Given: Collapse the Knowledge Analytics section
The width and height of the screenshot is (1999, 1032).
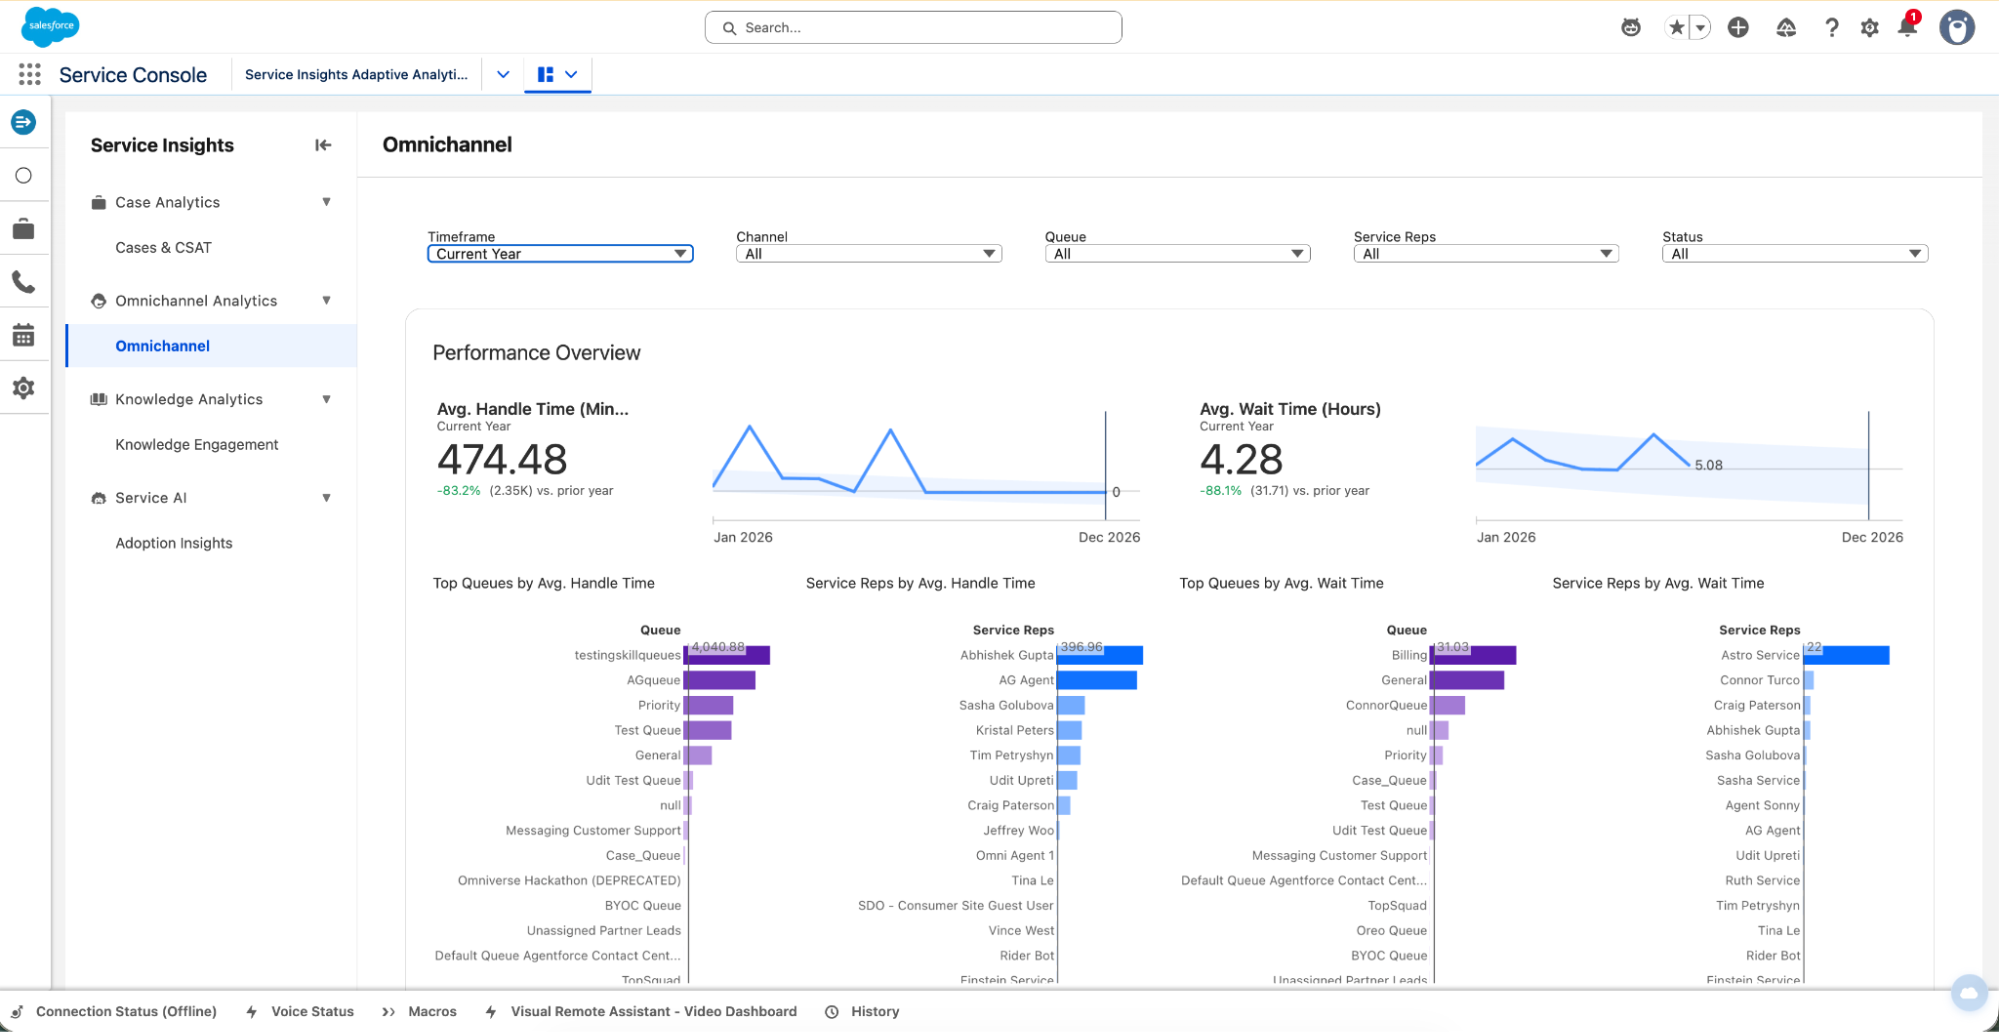Looking at the screenshot, I should (326, 399).
